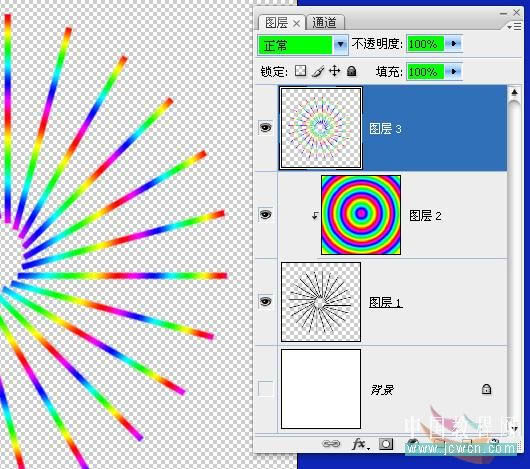Image resolution: width=530 pixels, height=469 pixels.
Task: Click the 不透明度 label
Action: point(377,44)
